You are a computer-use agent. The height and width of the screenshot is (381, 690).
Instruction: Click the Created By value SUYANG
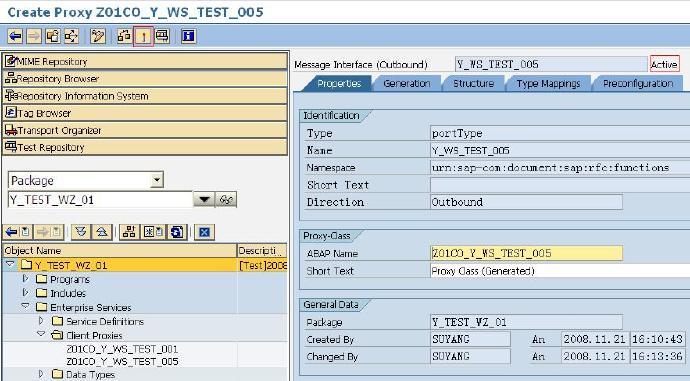pos(470,339)
